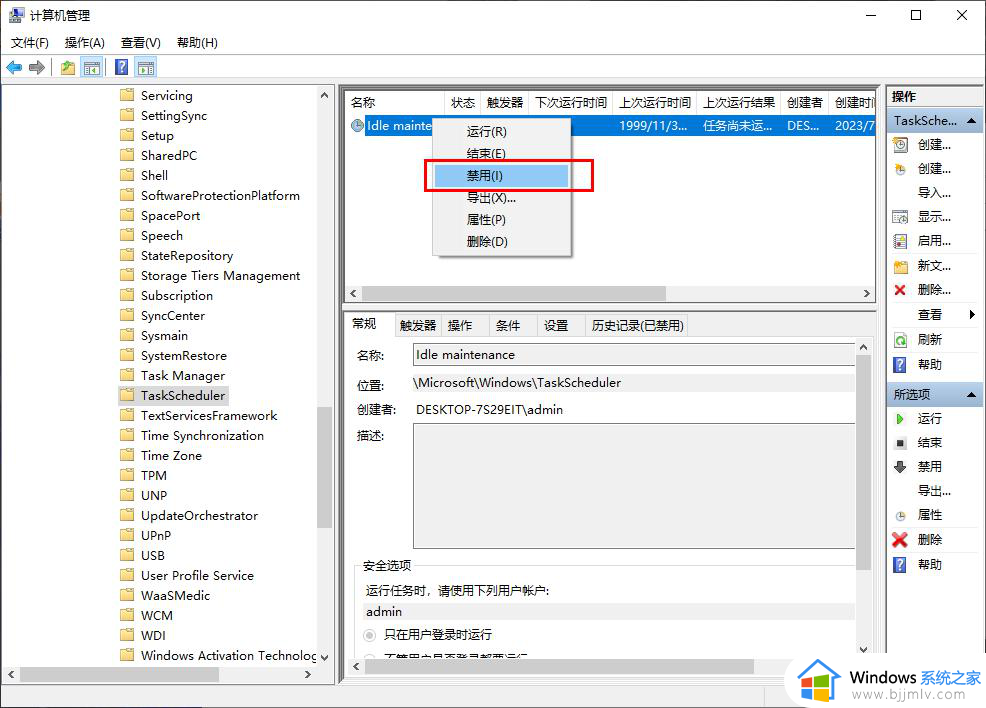Click the folder tree vertical scrollbar thumb
Screen dimensions: 986x708
pos(324,467)
